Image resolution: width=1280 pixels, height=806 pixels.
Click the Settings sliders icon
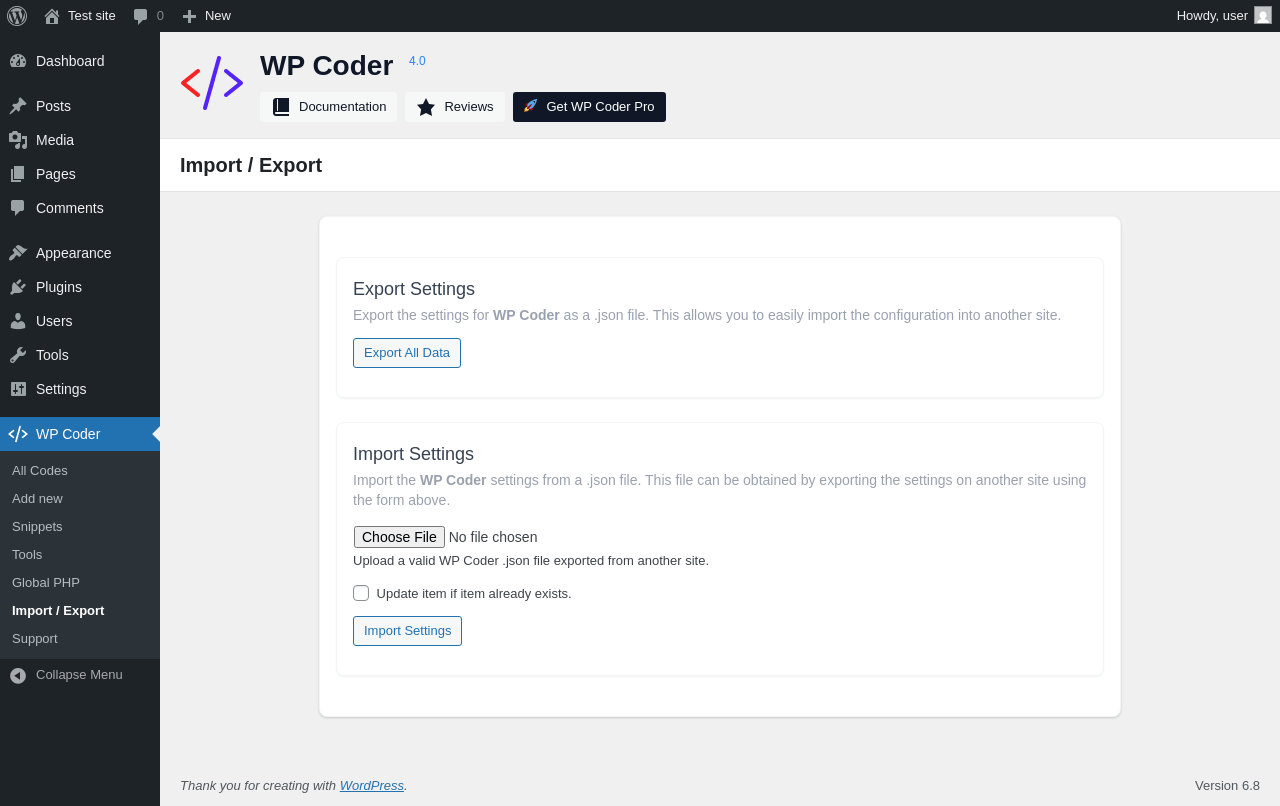(18, 389)
